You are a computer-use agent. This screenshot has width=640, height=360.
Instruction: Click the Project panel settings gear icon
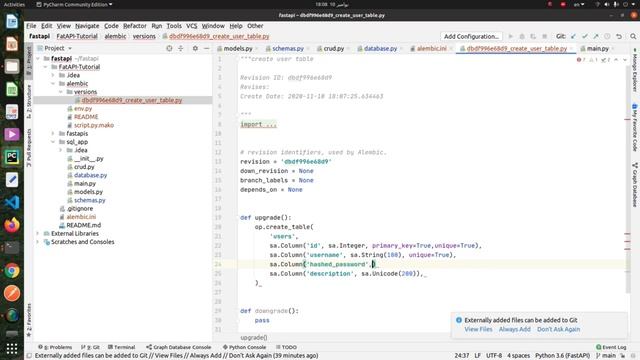[195, 48]
